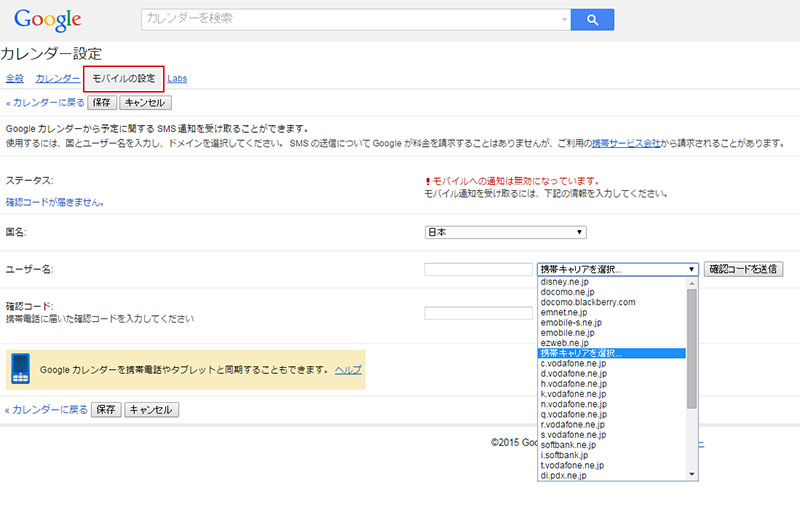Screen dimensions: 800x507
Task: Select the モバイルの設定 tab
Action: 123,79
